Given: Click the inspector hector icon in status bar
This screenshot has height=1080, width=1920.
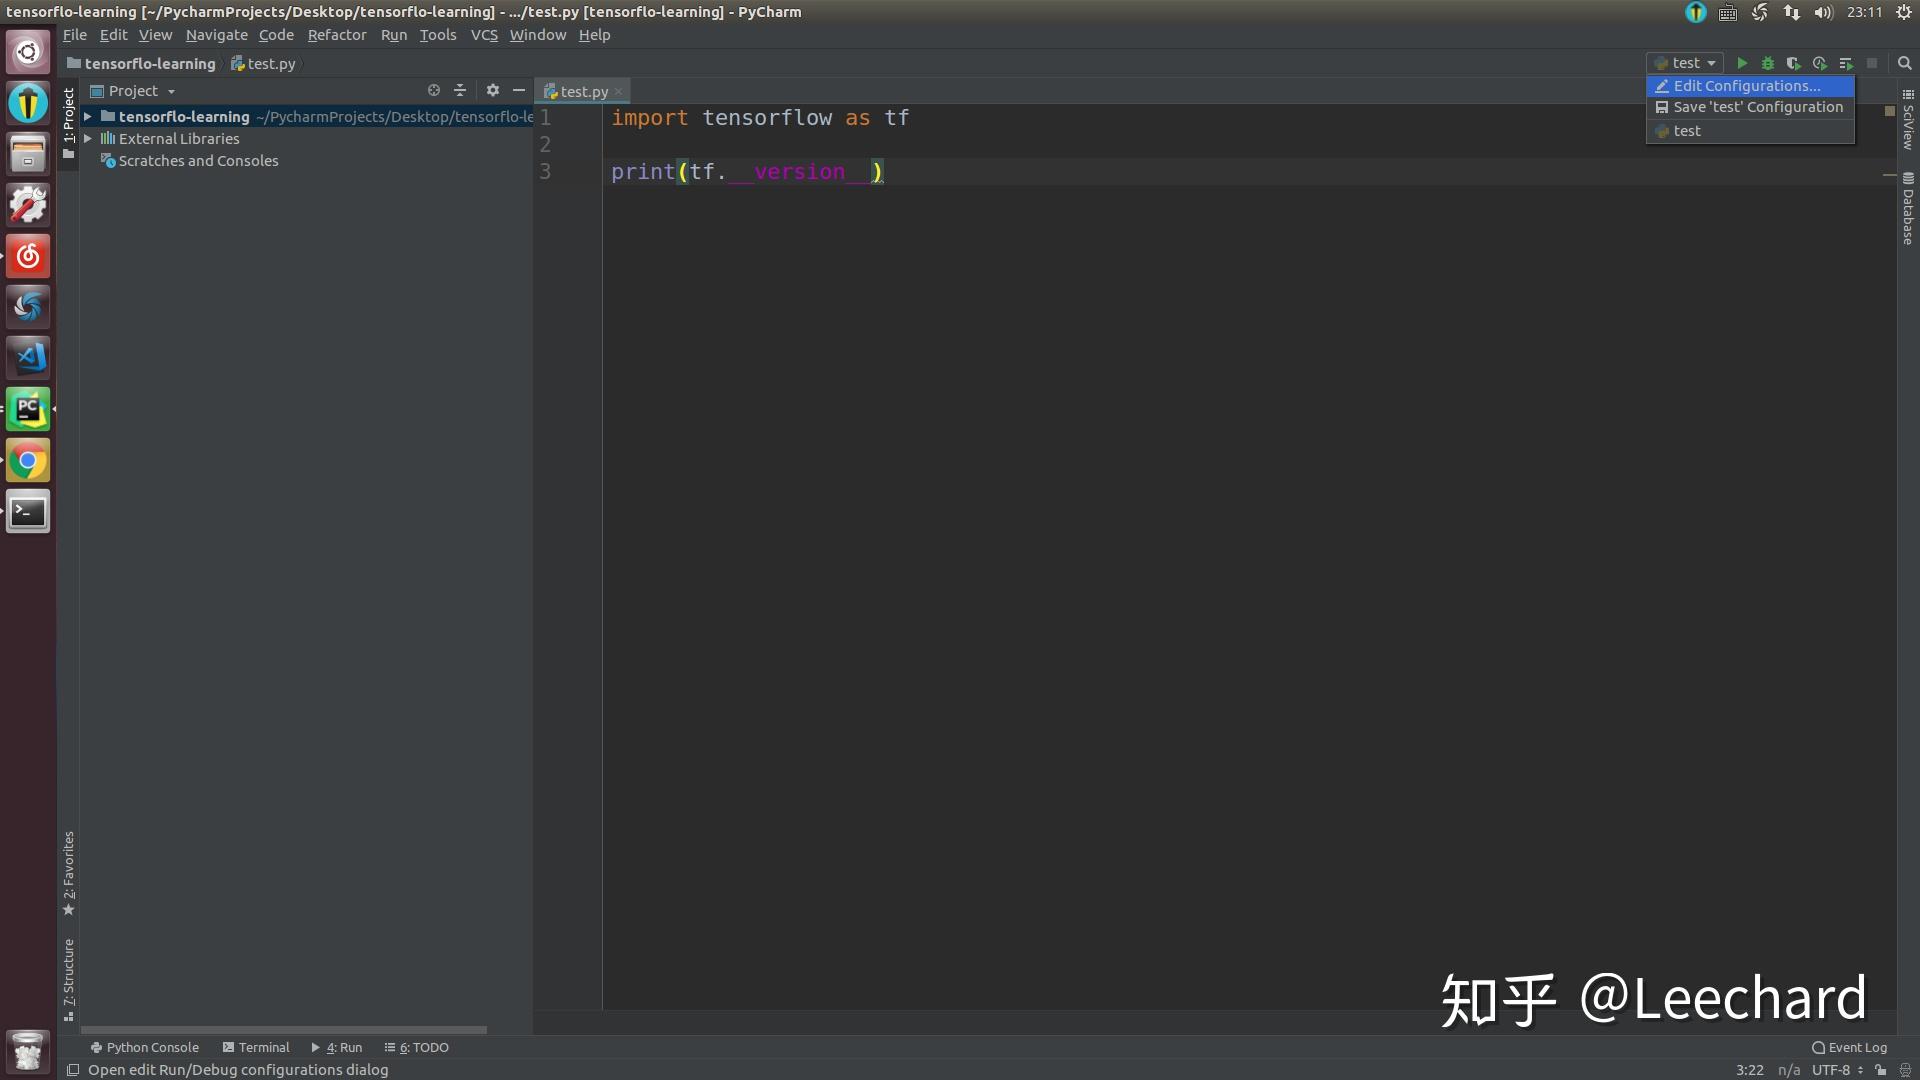Looking at the screenshot, I should click(x=1905, y=1070).
